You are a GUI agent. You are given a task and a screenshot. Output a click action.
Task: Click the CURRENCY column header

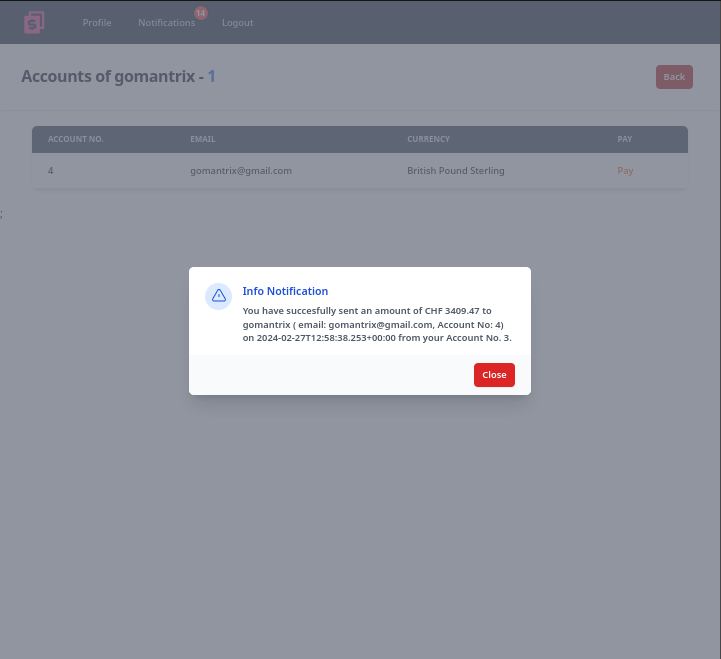click(x=429, y=139)
